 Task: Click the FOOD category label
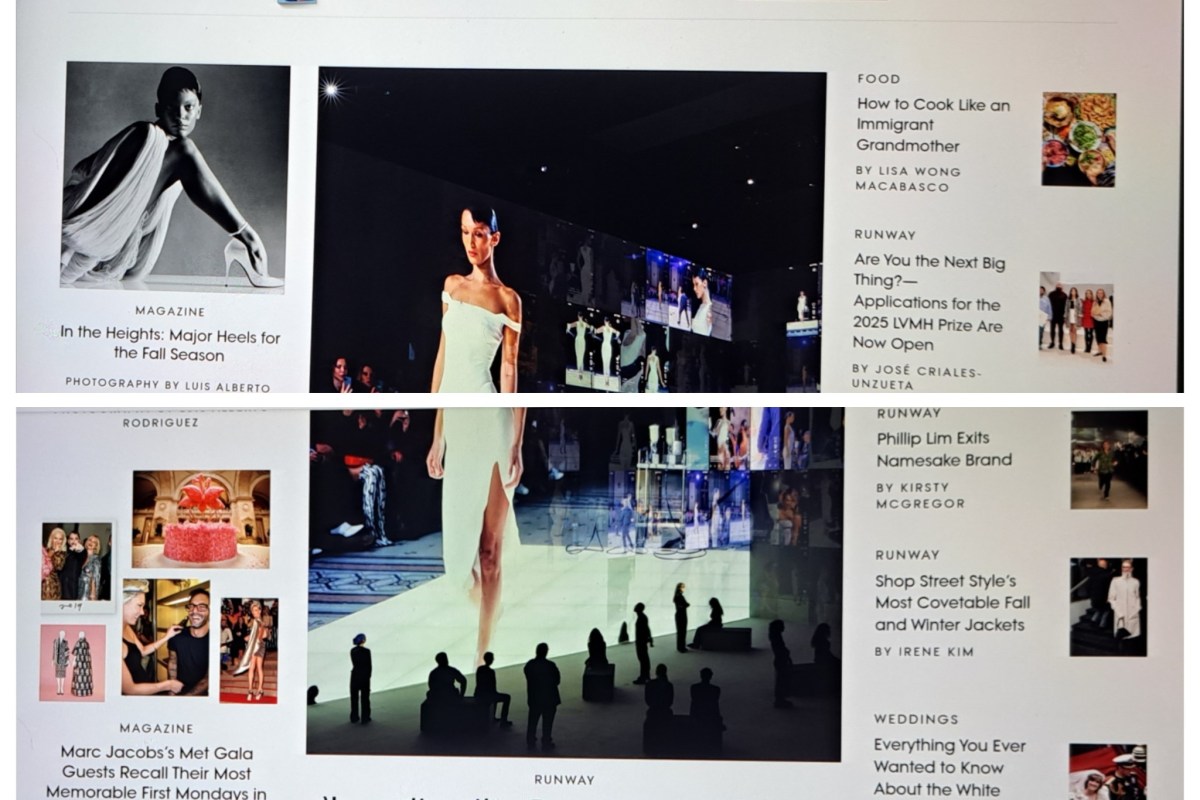[878, 78]
